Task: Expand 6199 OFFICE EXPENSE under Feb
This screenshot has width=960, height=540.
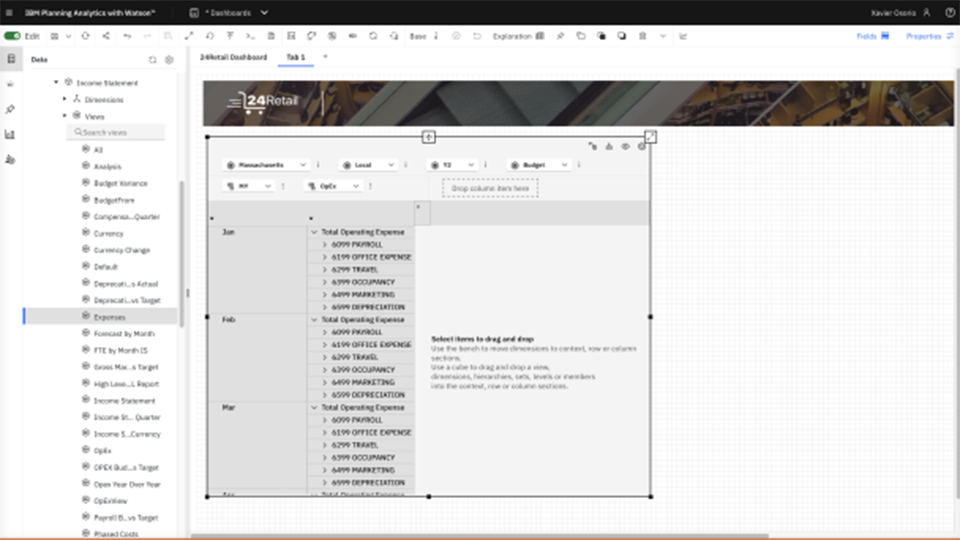Action: [325, 345]
